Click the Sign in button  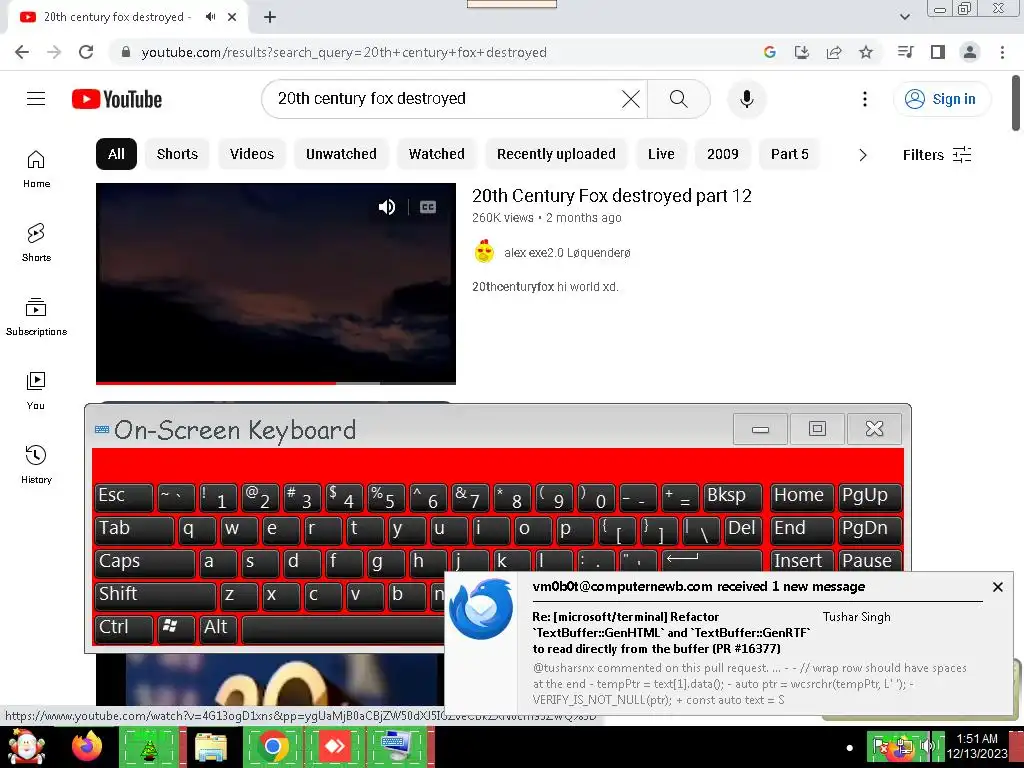click(941, 99)
